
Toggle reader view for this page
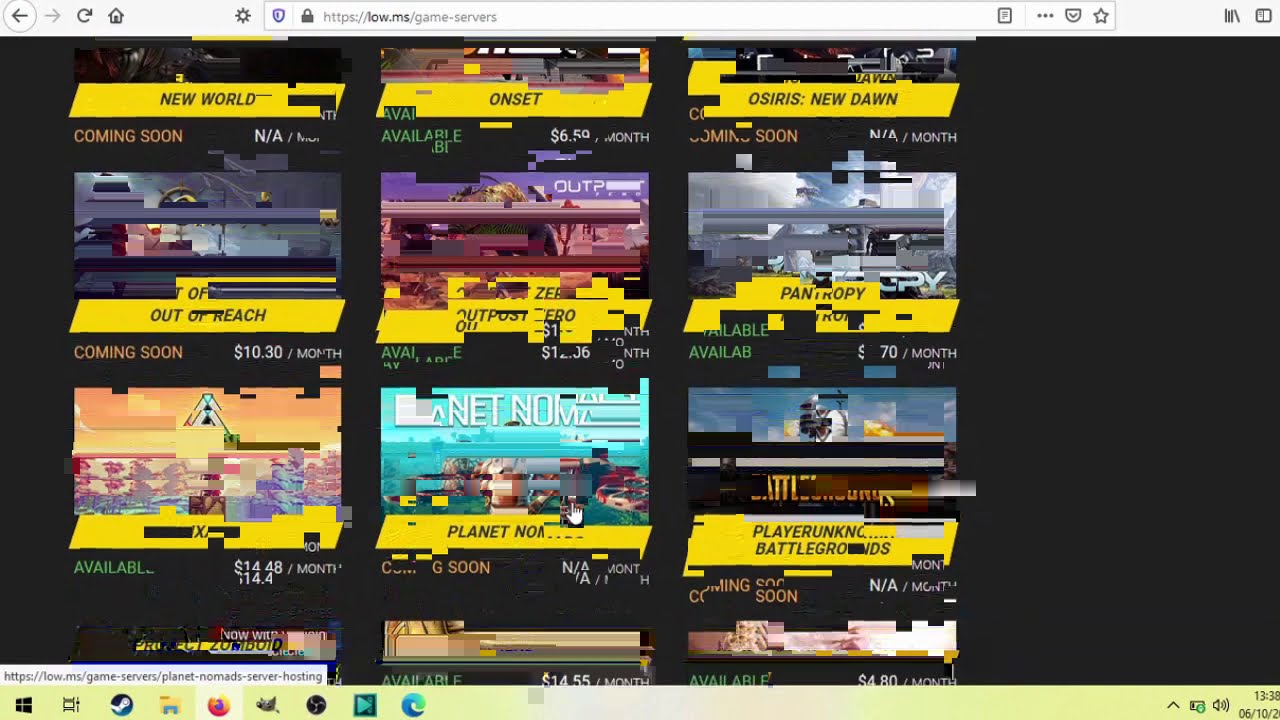coord(1005,16)
